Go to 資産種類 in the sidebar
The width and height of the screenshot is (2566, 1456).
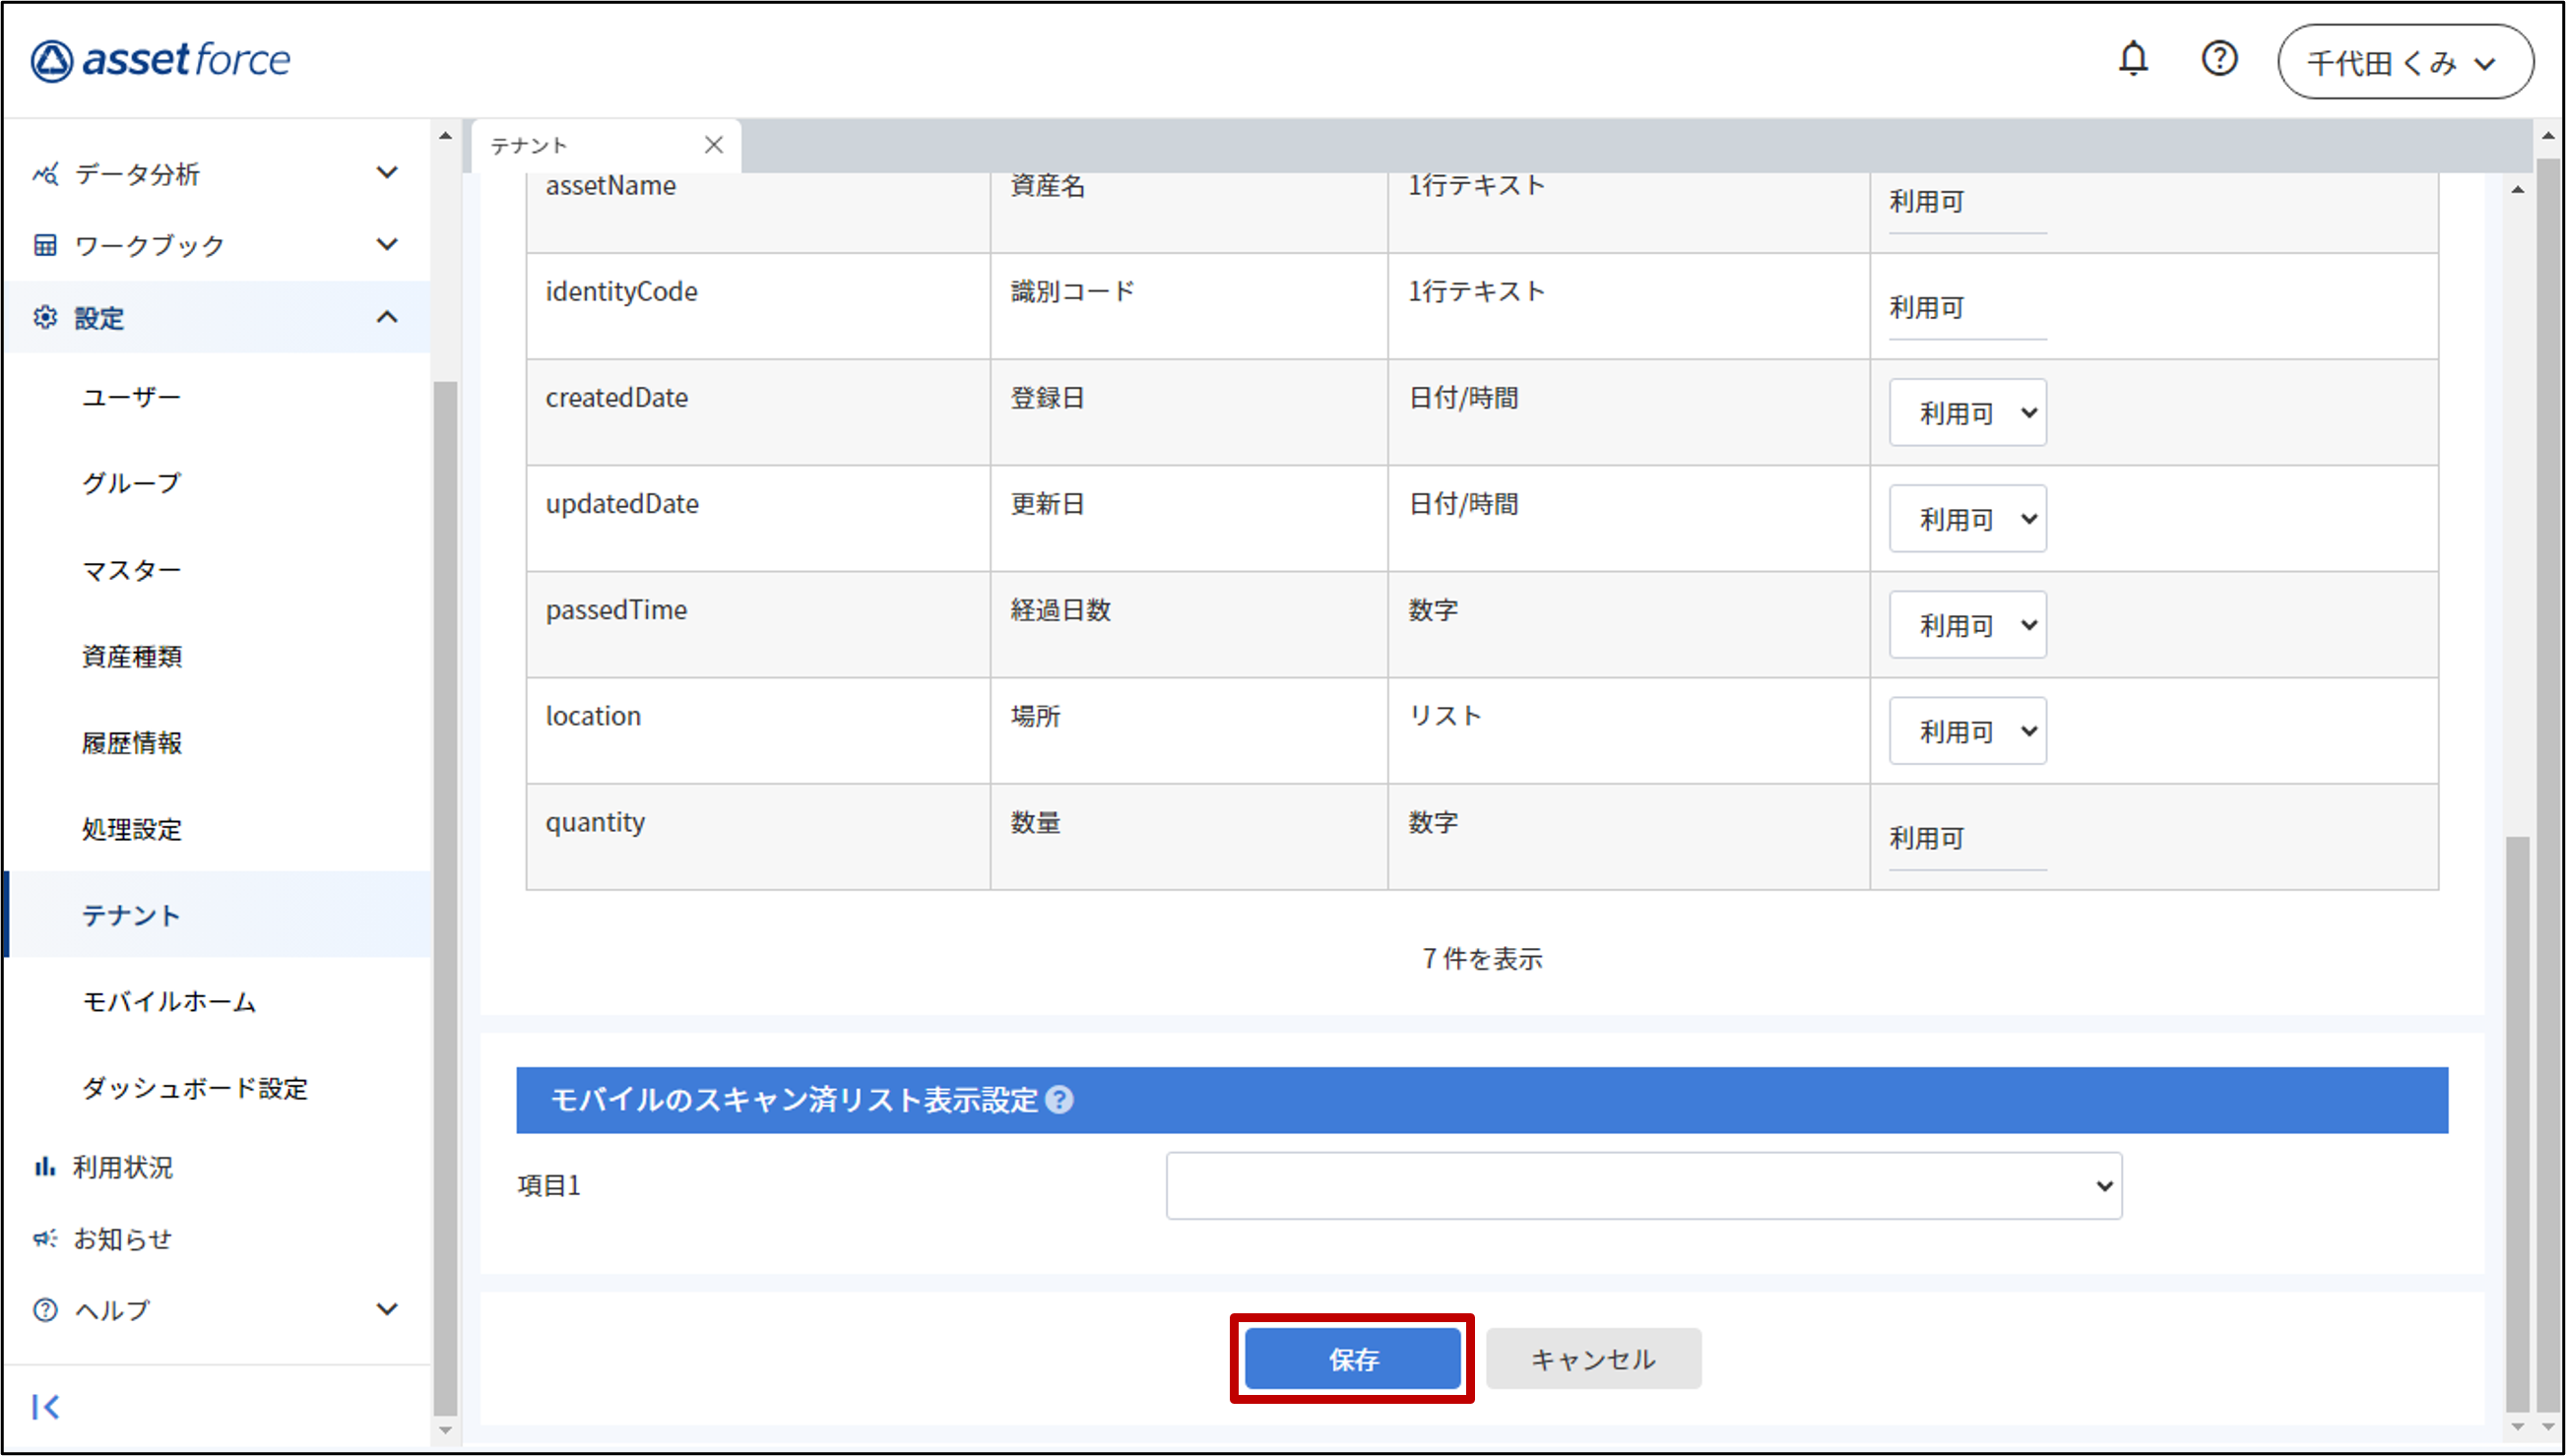132,657
